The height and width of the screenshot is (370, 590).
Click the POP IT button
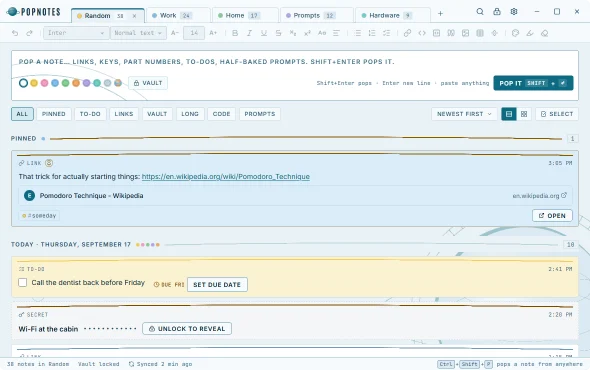click(533, 83)
